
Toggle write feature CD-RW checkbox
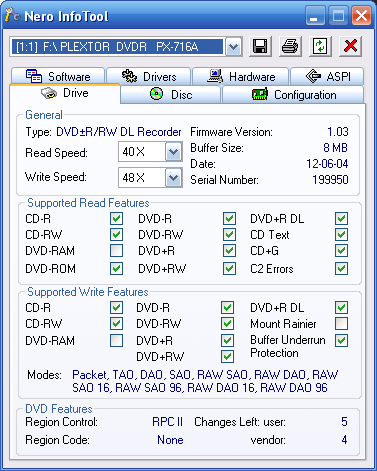[x=116, y=323]
